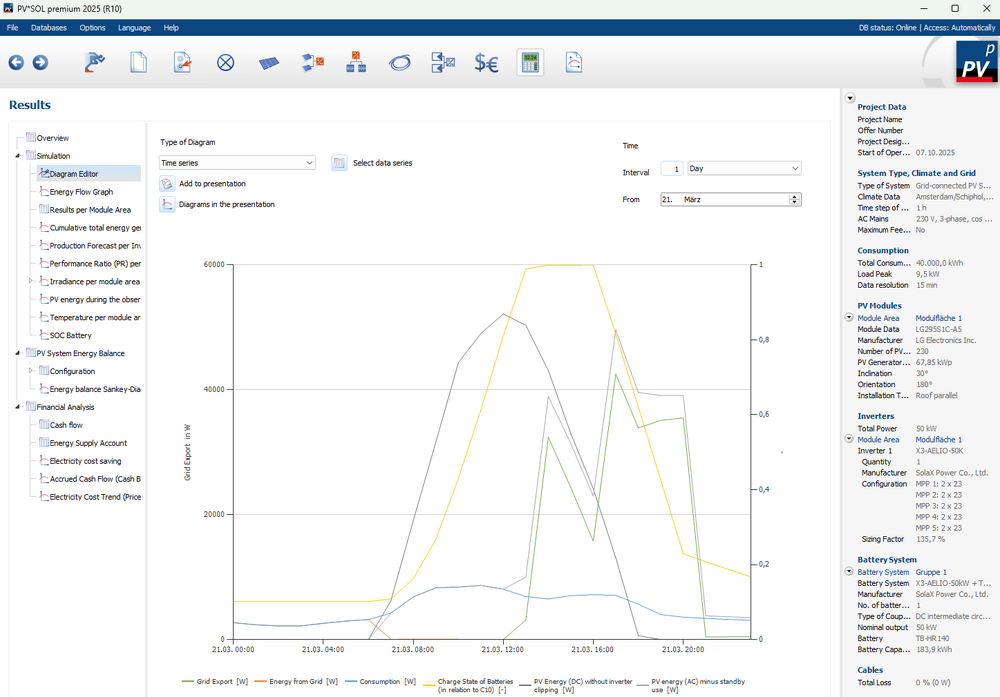This screenshot has width=1000, height=697.
Task: Open the results calculator toolbar icon
Action: point(530,63)
